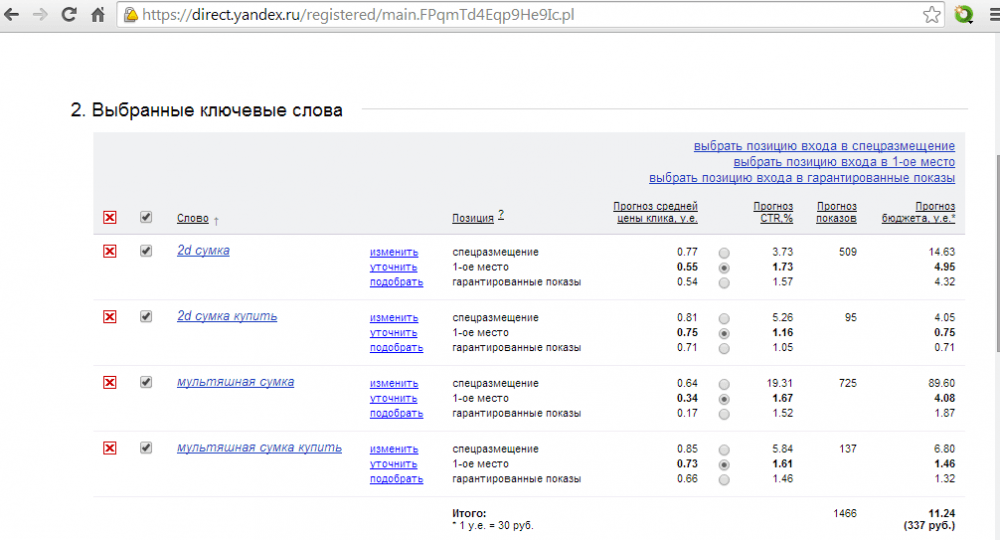Click the total budget value '11.24'
Viewport: 1000px width, 540px height.
tap(941, 513)
